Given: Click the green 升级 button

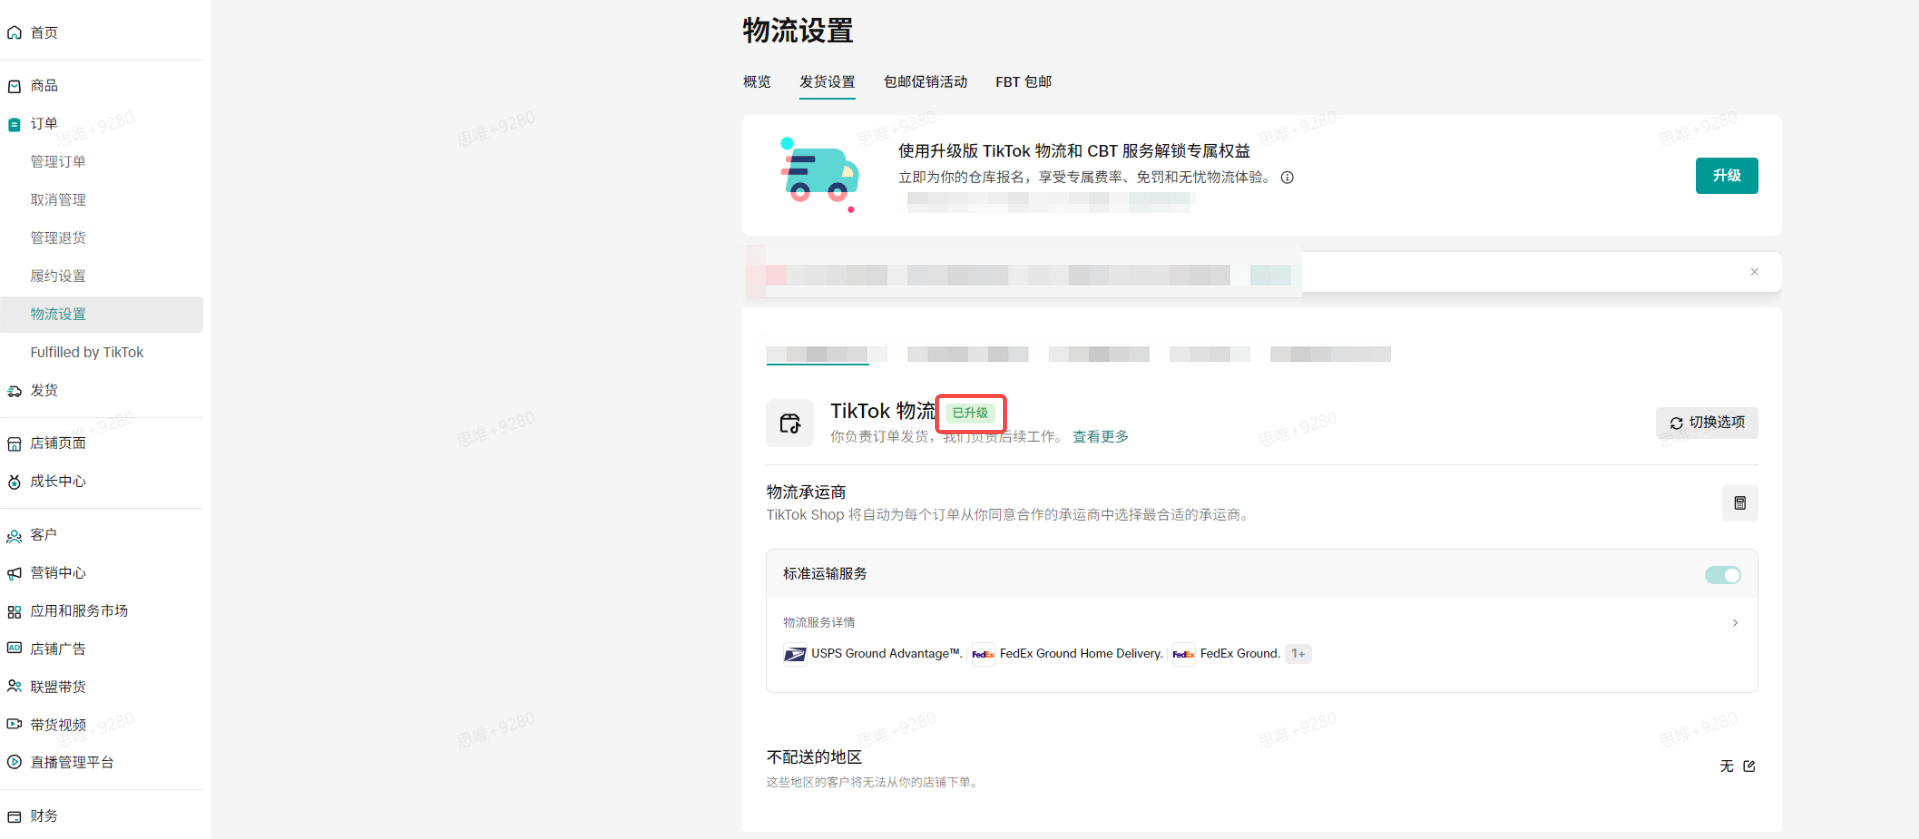Looking at the screenshot, I should [1726, 176].
